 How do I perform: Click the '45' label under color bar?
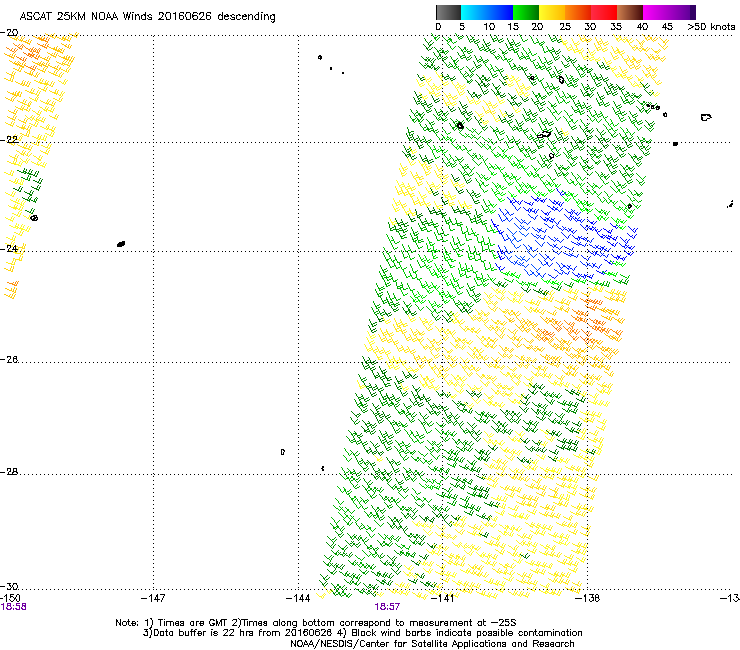667,27
